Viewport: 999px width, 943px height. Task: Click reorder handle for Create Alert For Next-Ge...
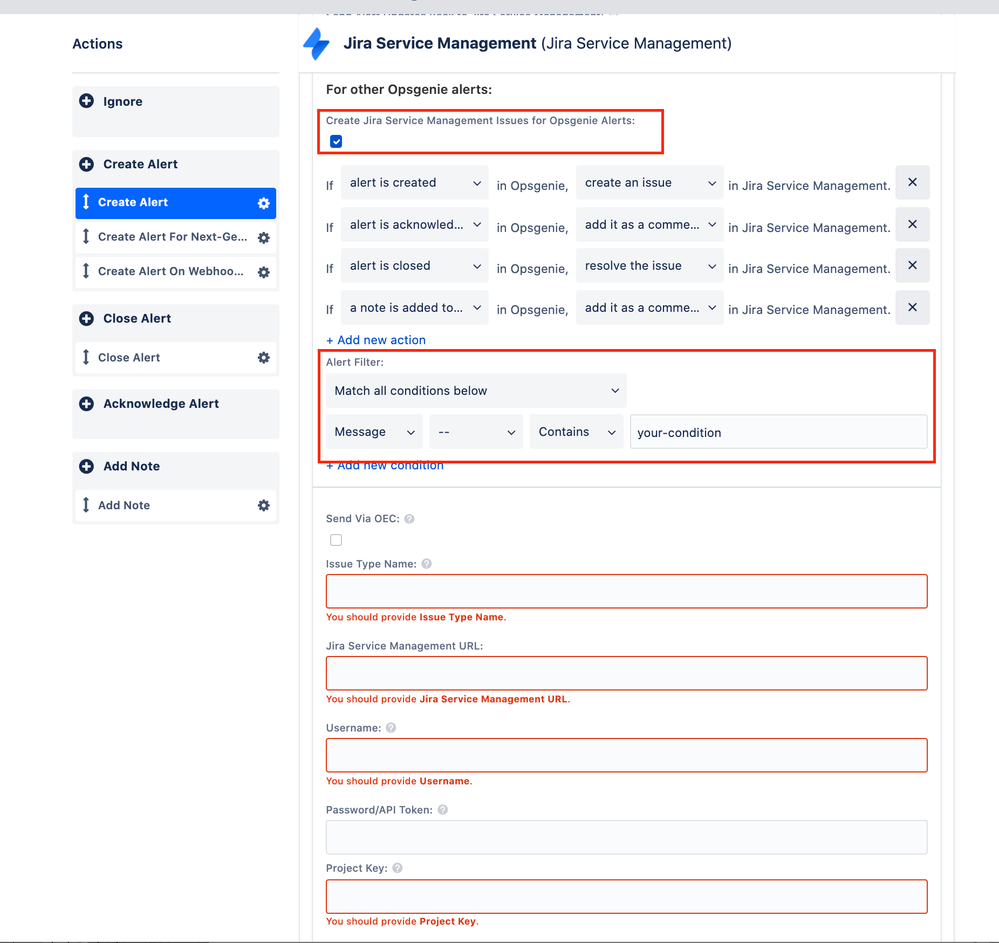coord(86,236)
